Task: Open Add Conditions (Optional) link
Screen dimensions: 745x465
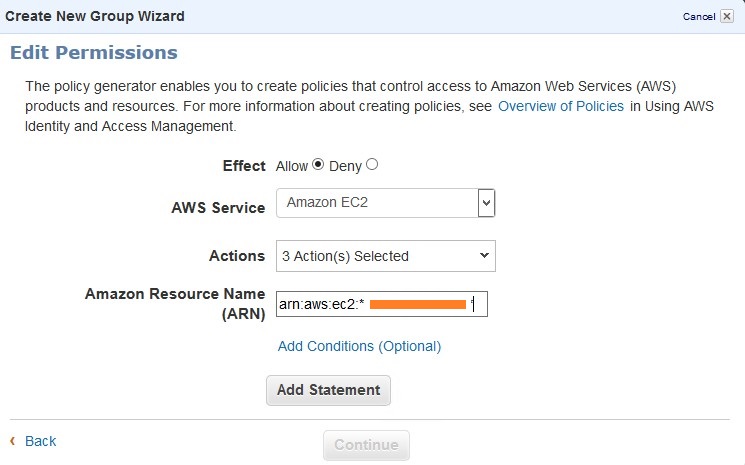Action: tap(359, 346)
